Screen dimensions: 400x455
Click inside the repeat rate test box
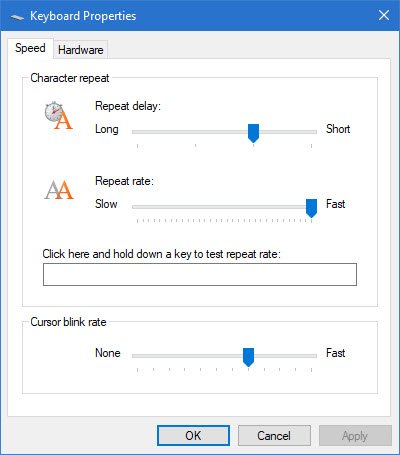(200, 274)
